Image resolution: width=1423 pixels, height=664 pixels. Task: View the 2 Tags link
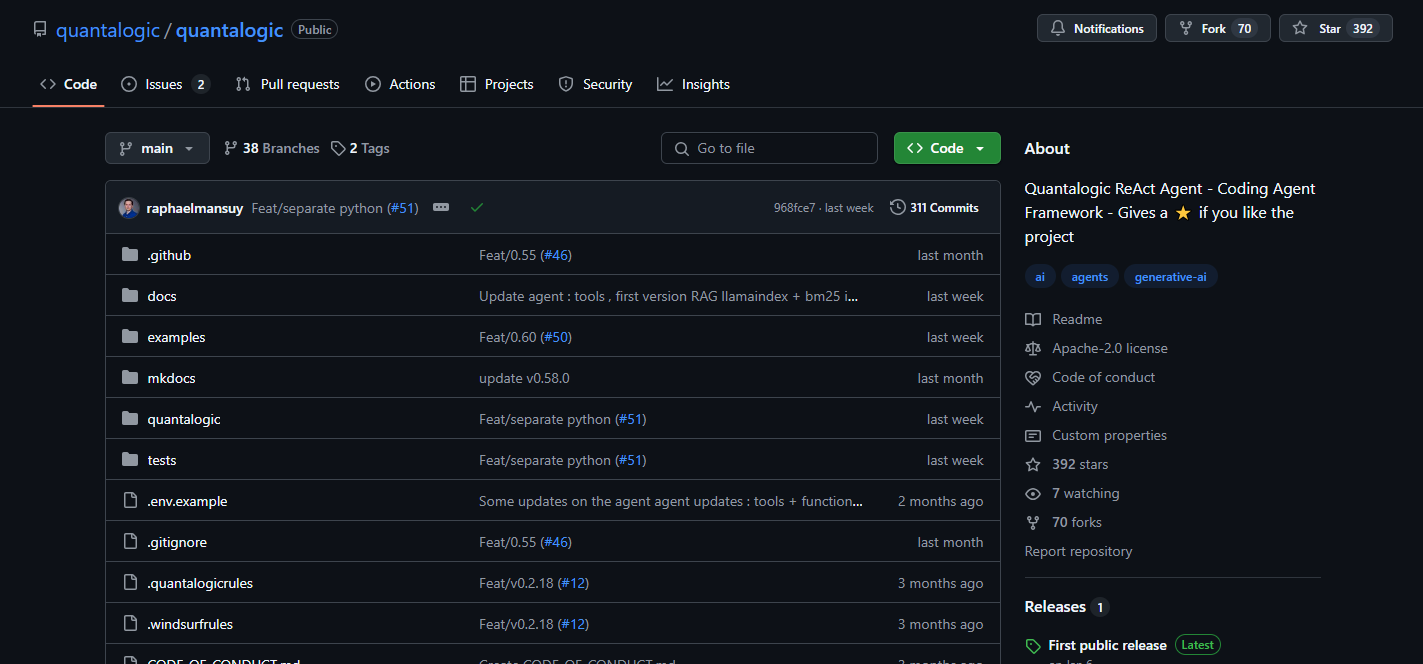click(360, 148)
